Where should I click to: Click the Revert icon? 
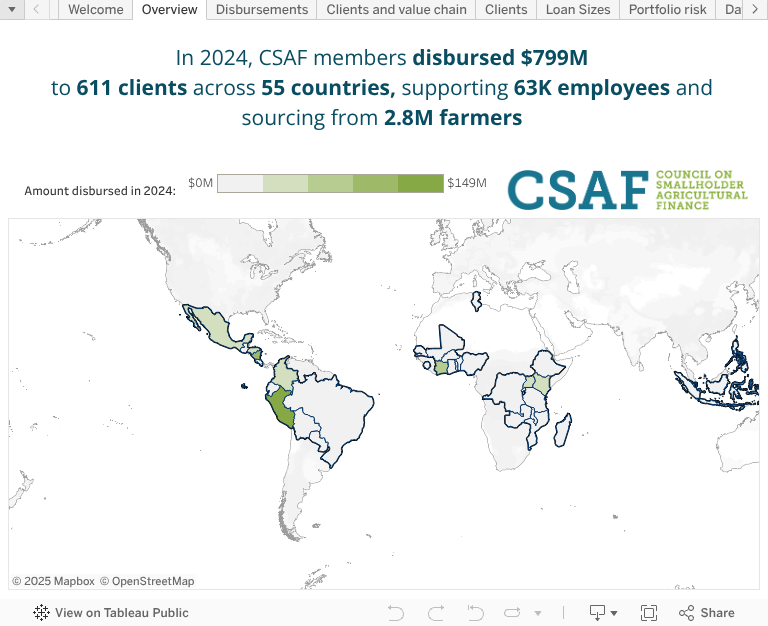tap(475, 613)
